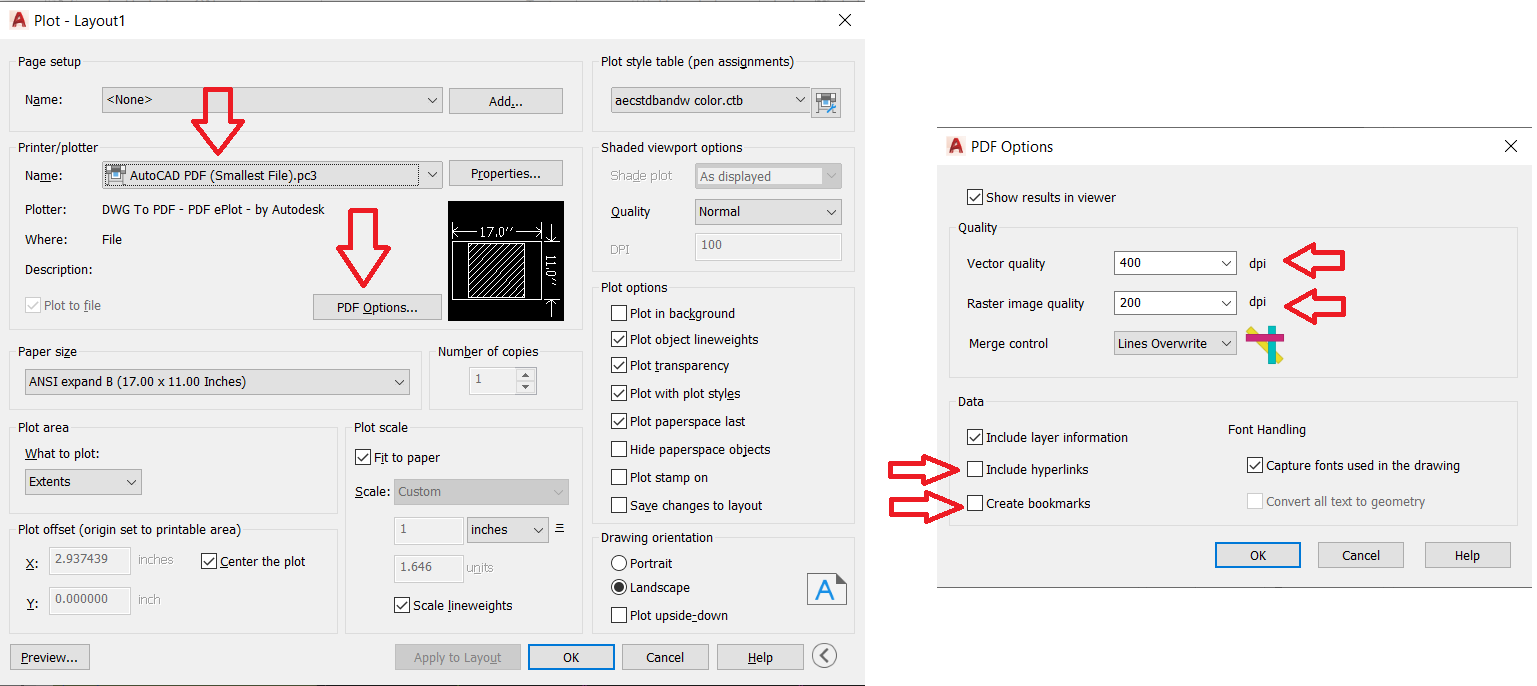Open printer Properties
The width and height of the screenshot is (1537, 686).
[505, 172]
